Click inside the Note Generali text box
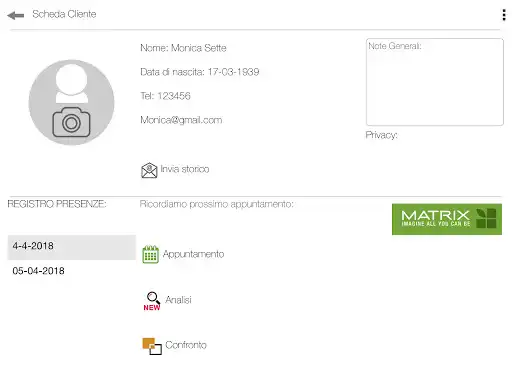This screenshot has height=384, width=512. (435, 82)
